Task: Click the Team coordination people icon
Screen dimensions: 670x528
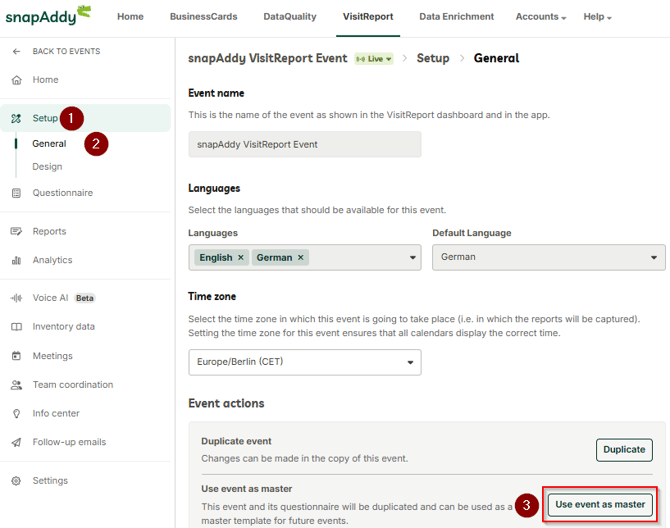Action: (x=16, y=385)
